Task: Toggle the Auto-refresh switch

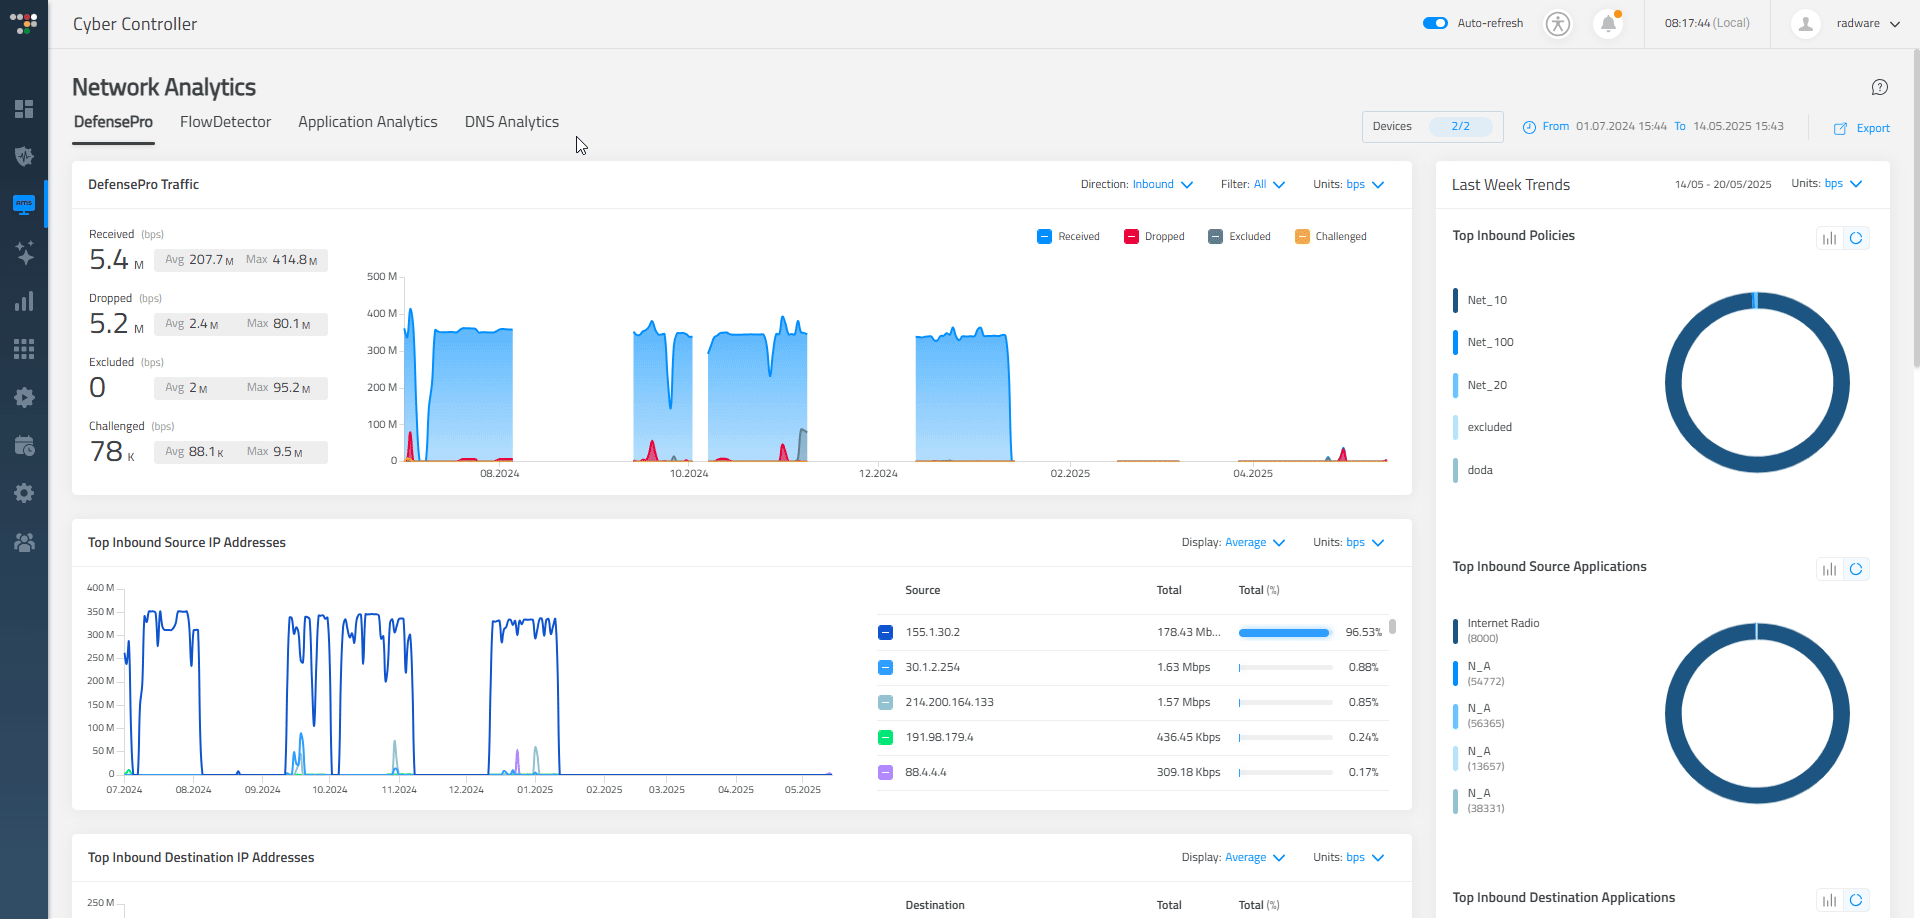Action: (x=1435, y=23)
